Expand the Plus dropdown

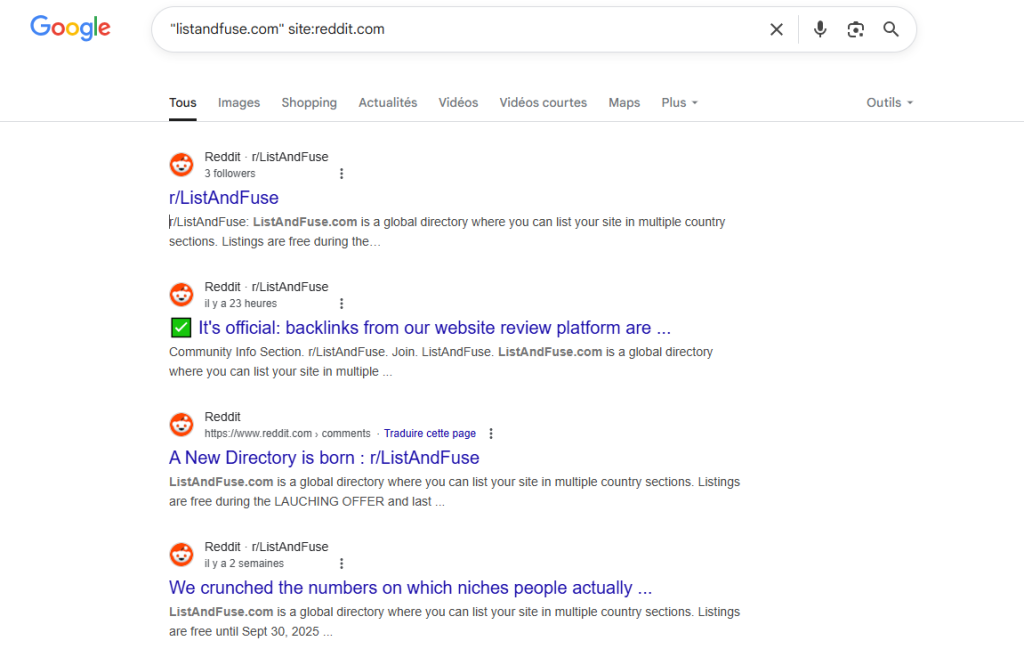point(679,103)
